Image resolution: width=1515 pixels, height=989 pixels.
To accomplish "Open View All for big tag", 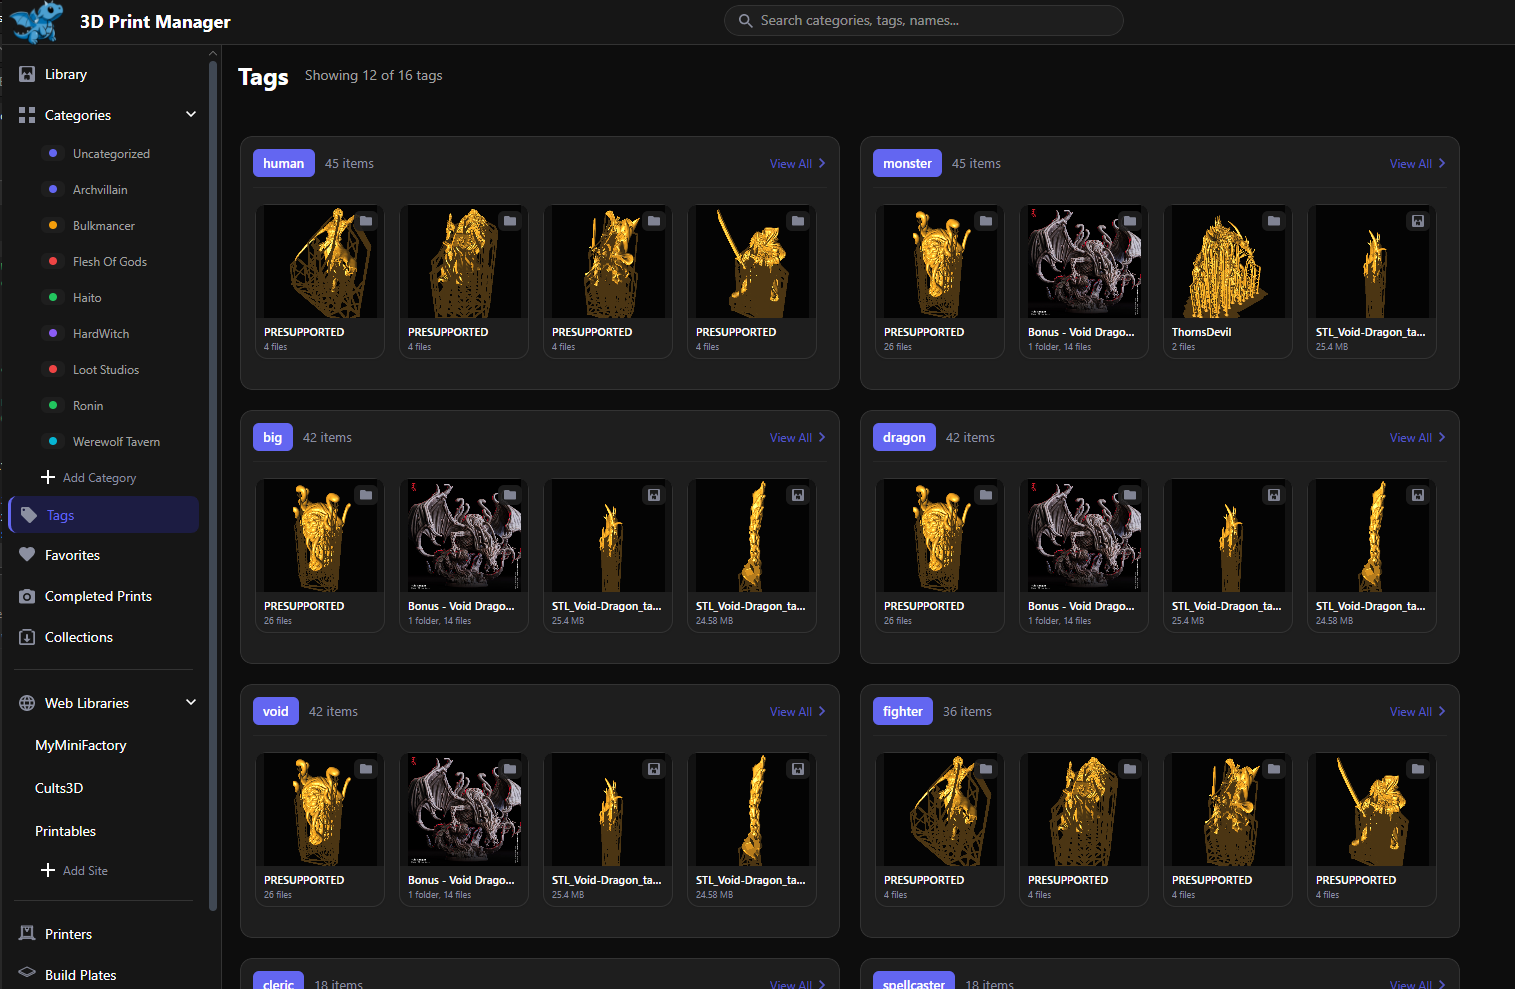I will click(798, 437).
